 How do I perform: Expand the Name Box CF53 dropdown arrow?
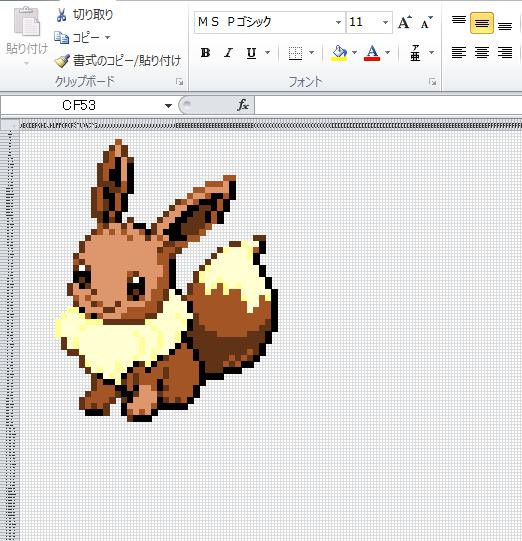168,105
